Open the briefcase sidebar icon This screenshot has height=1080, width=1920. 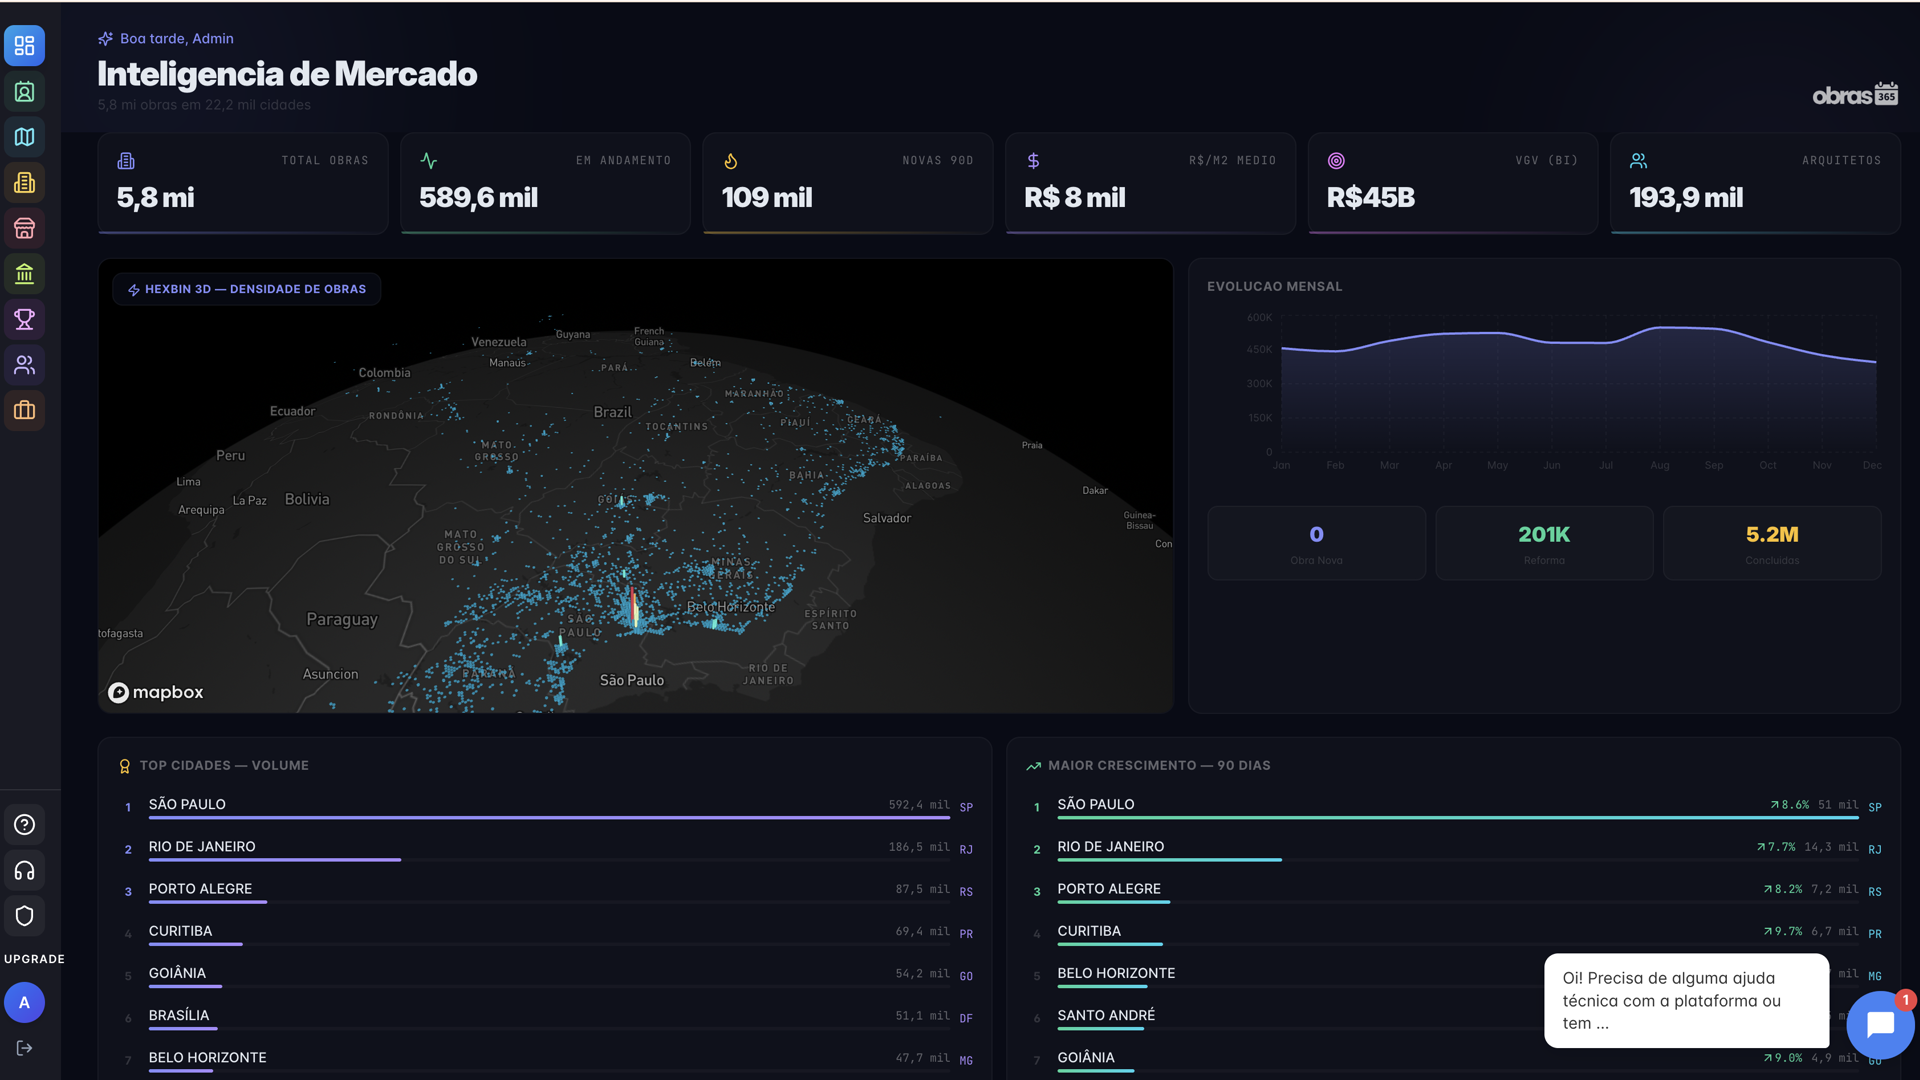pyautogui.click(x=24, y=410)
